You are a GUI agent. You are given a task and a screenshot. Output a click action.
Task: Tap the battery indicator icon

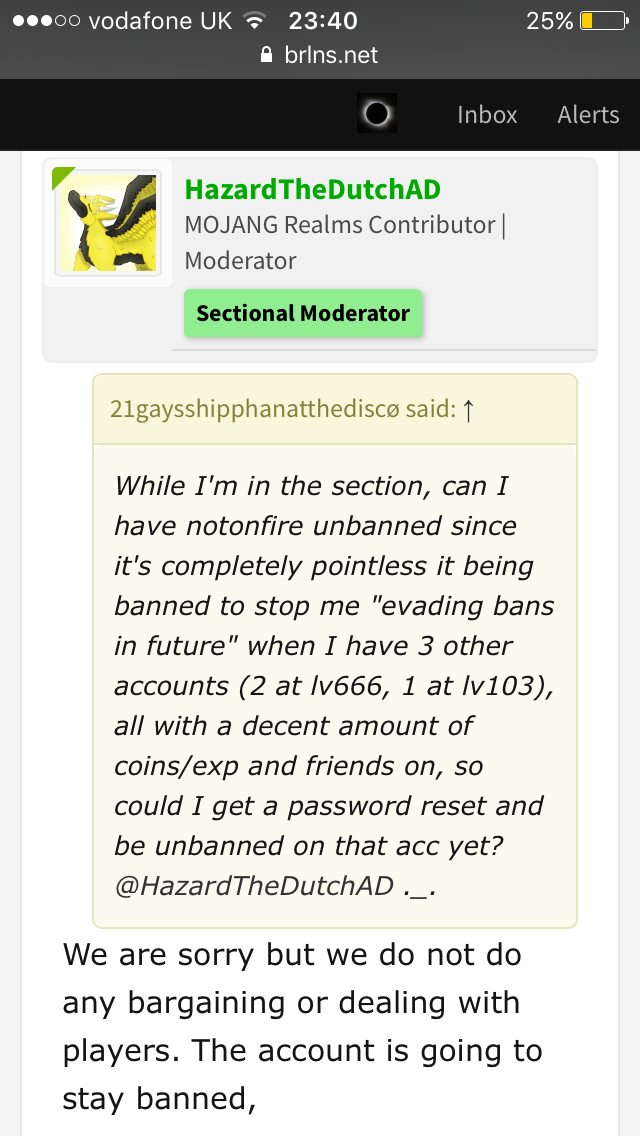pyautogui.click(x=604, y=20)
